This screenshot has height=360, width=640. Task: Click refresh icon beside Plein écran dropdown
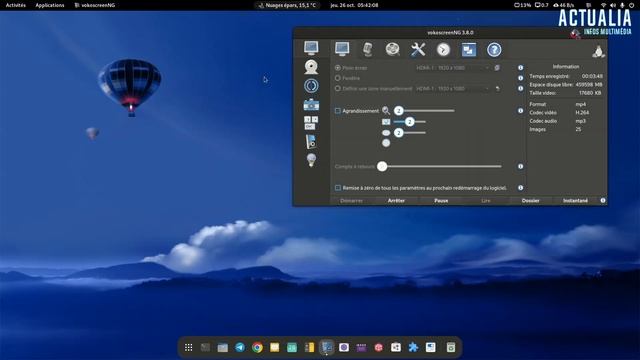coord(497,68)
